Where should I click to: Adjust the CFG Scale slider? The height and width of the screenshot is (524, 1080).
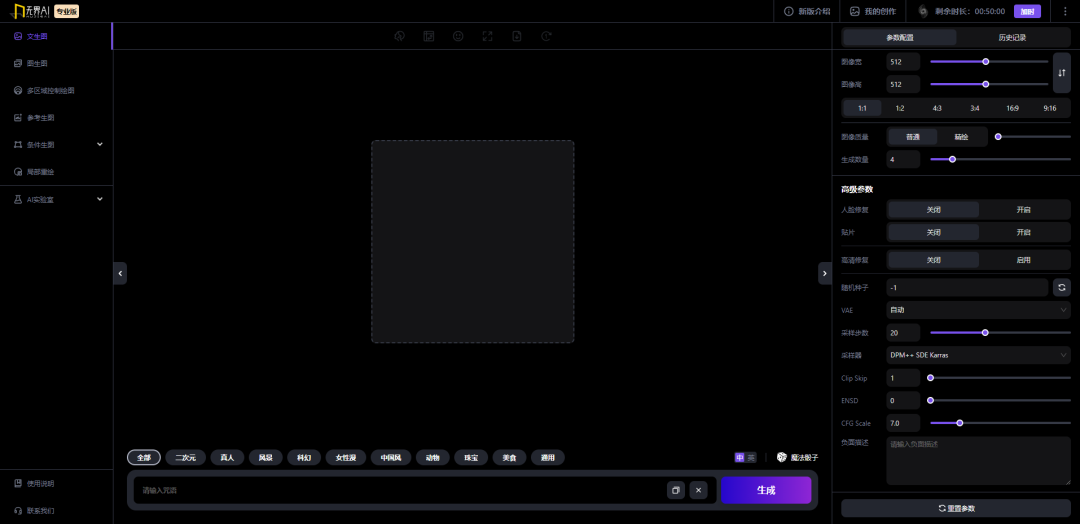pos(1000,423)
